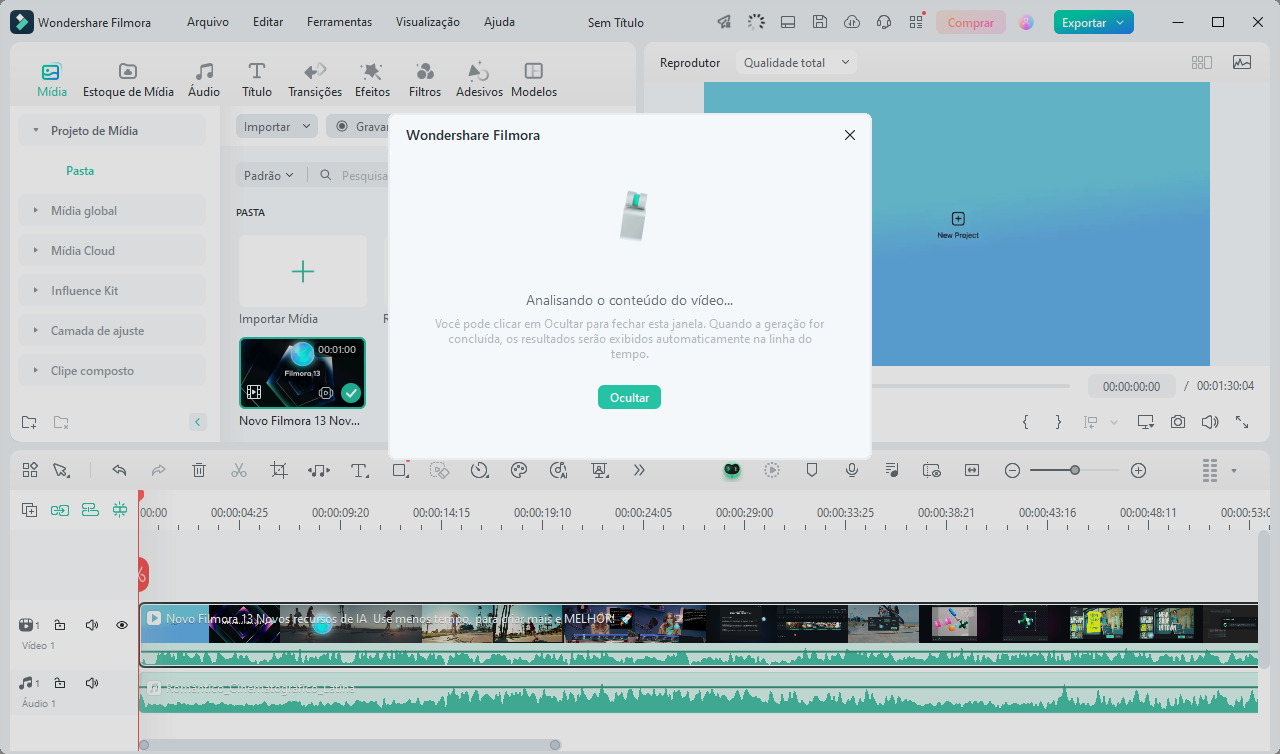This screenshot has height=754, width=1280.
Task: Open the speed clock icon
Action: coord(479,470)
